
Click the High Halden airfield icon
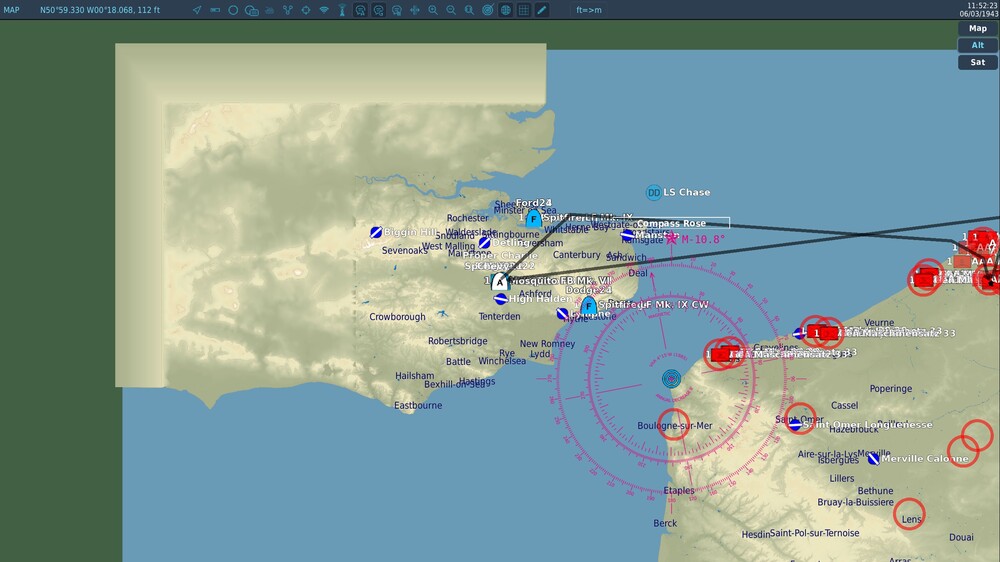point(501,299)
